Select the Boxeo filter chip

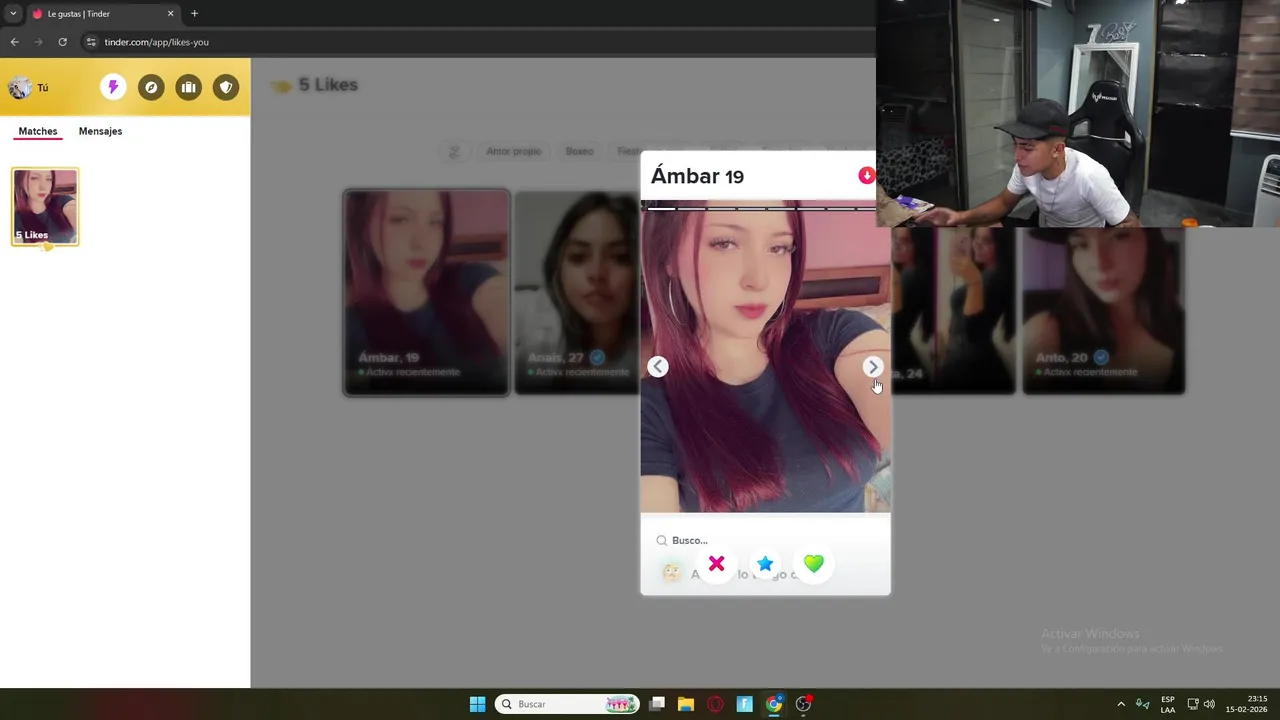point(579,151)
